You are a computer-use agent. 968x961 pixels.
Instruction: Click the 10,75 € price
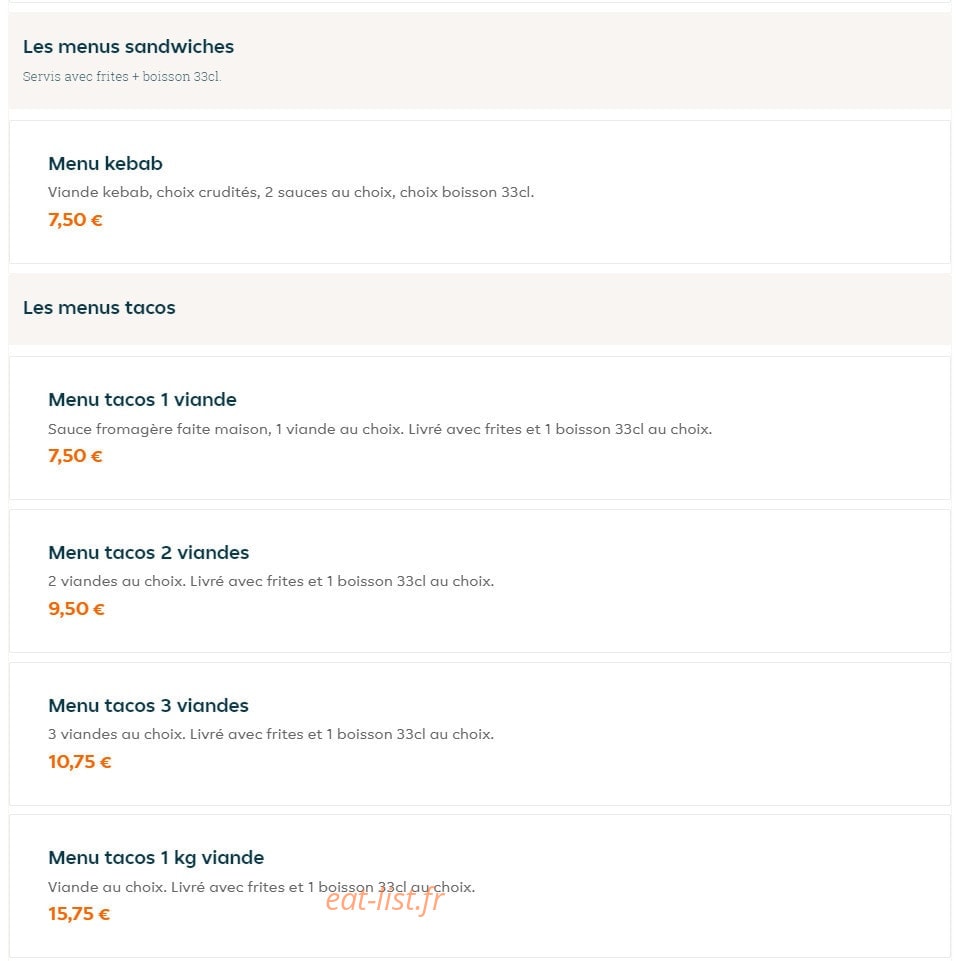coord(80,762)
